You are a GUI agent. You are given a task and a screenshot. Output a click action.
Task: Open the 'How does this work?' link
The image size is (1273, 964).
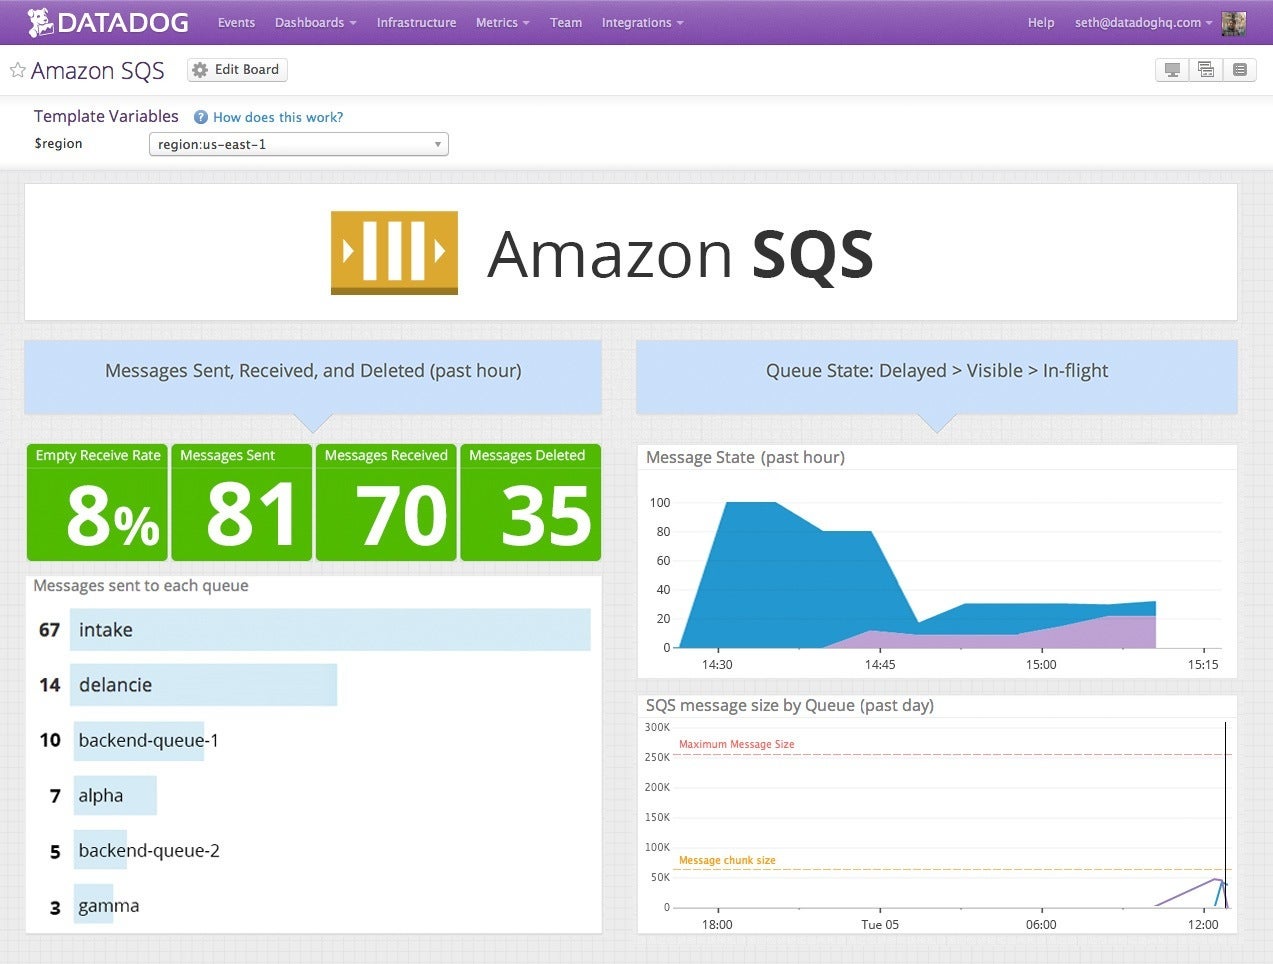(278, 117)
